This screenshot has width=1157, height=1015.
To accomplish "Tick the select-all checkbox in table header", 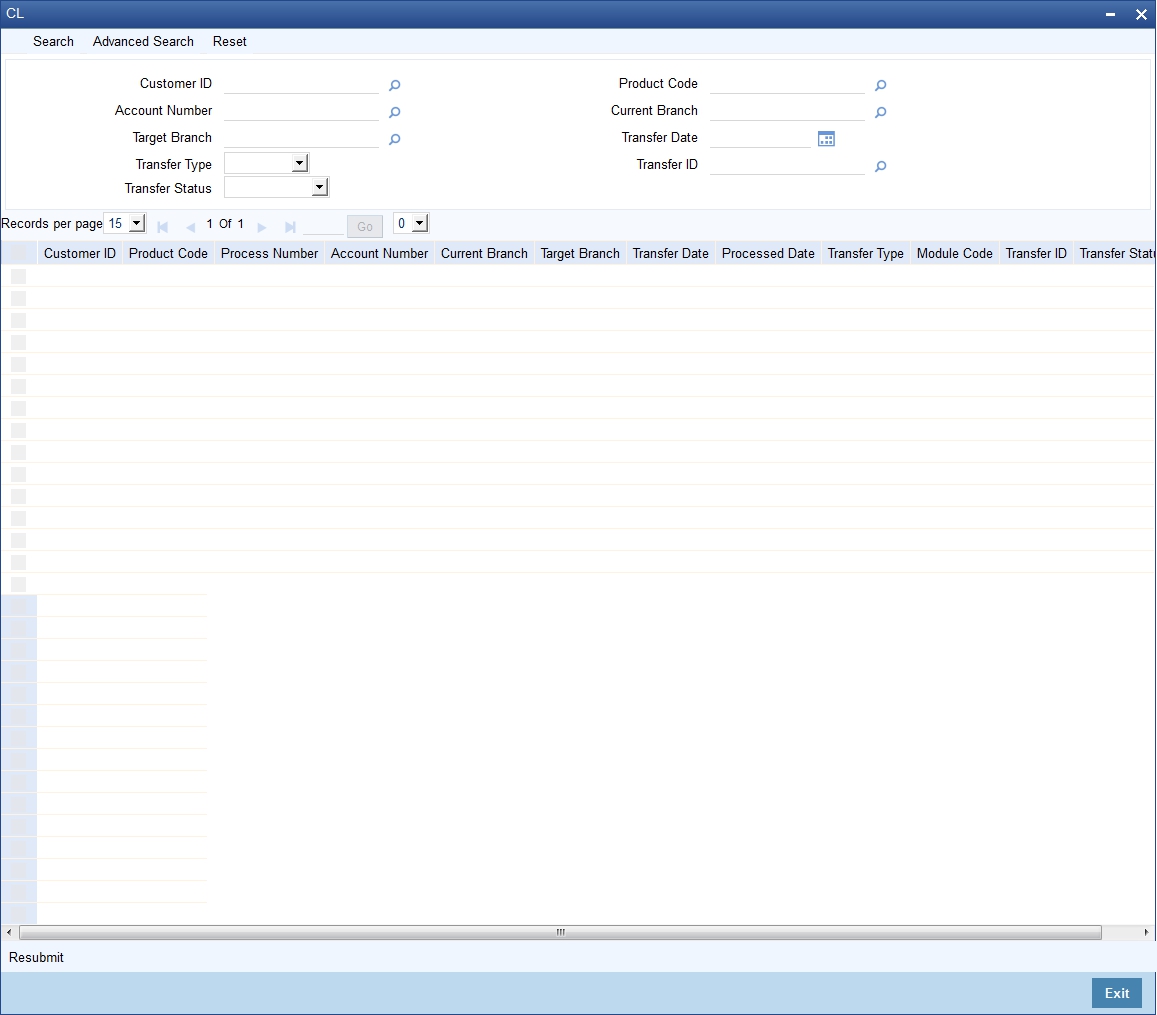I will pos(18,253).
